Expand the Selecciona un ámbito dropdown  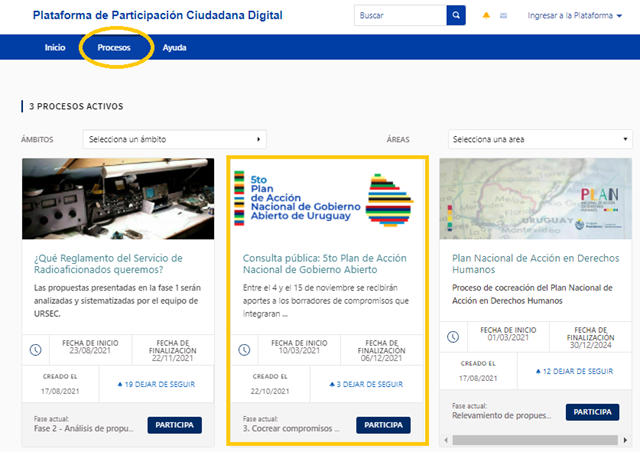pos(175,139)
